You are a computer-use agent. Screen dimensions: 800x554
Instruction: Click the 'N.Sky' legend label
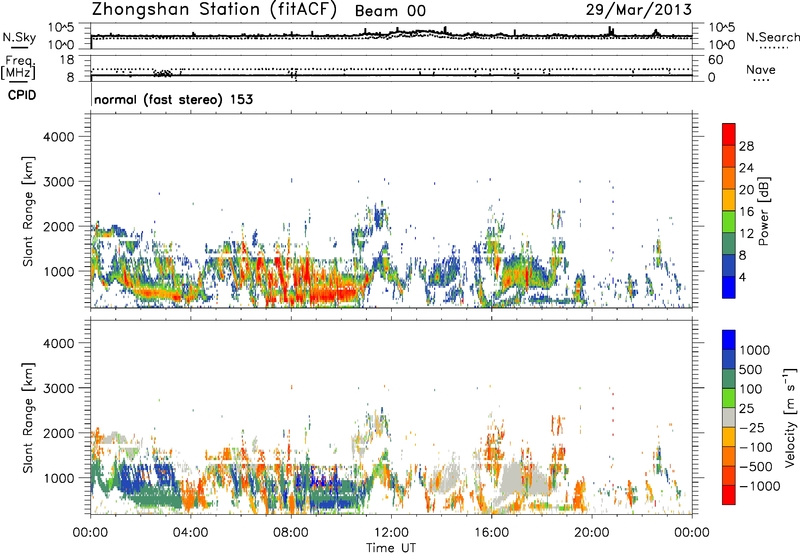point(19,37)
